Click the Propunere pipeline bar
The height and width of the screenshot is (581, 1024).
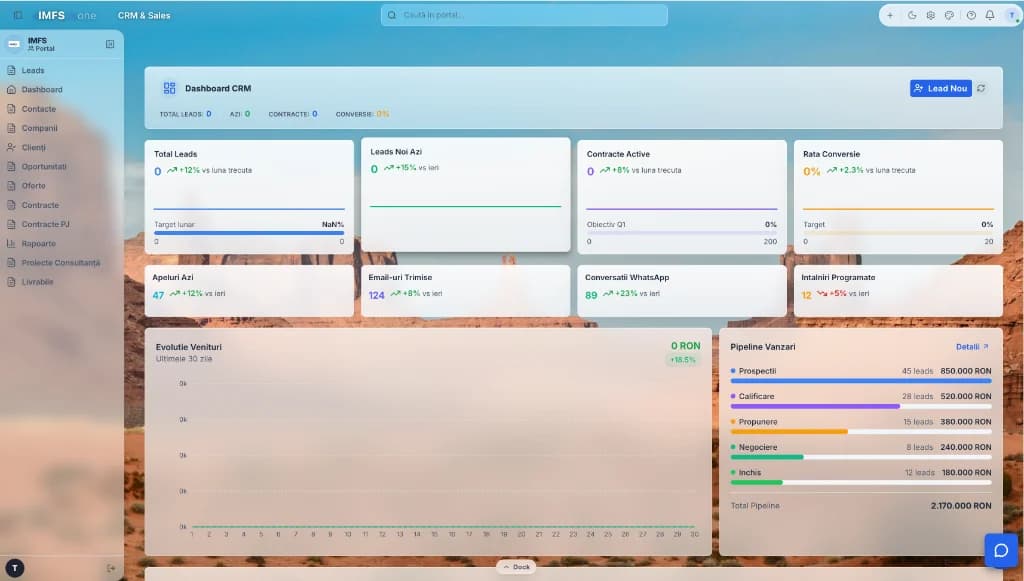coord(861,432)
